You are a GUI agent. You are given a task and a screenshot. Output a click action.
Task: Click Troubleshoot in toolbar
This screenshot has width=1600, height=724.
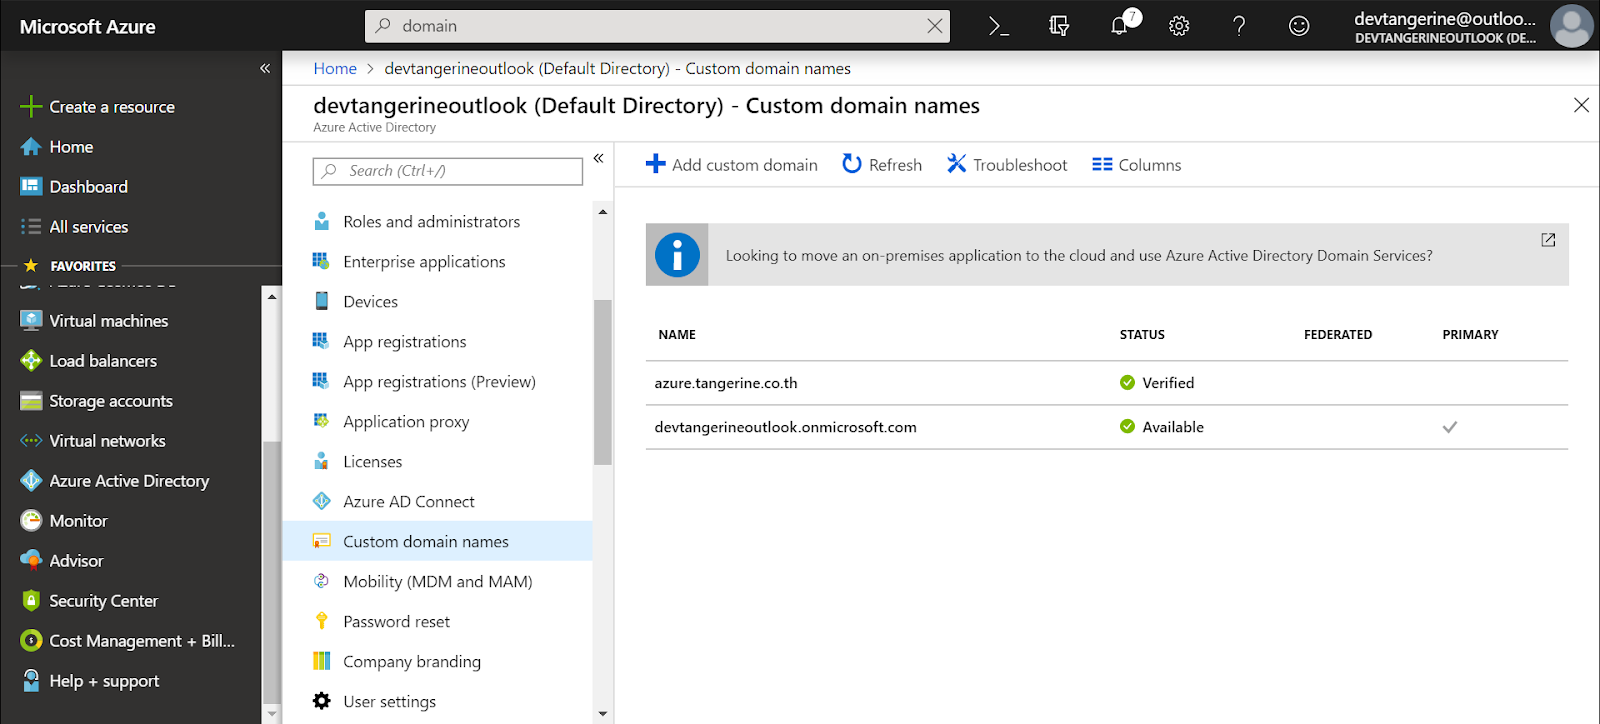click(x=1007, y=165)
